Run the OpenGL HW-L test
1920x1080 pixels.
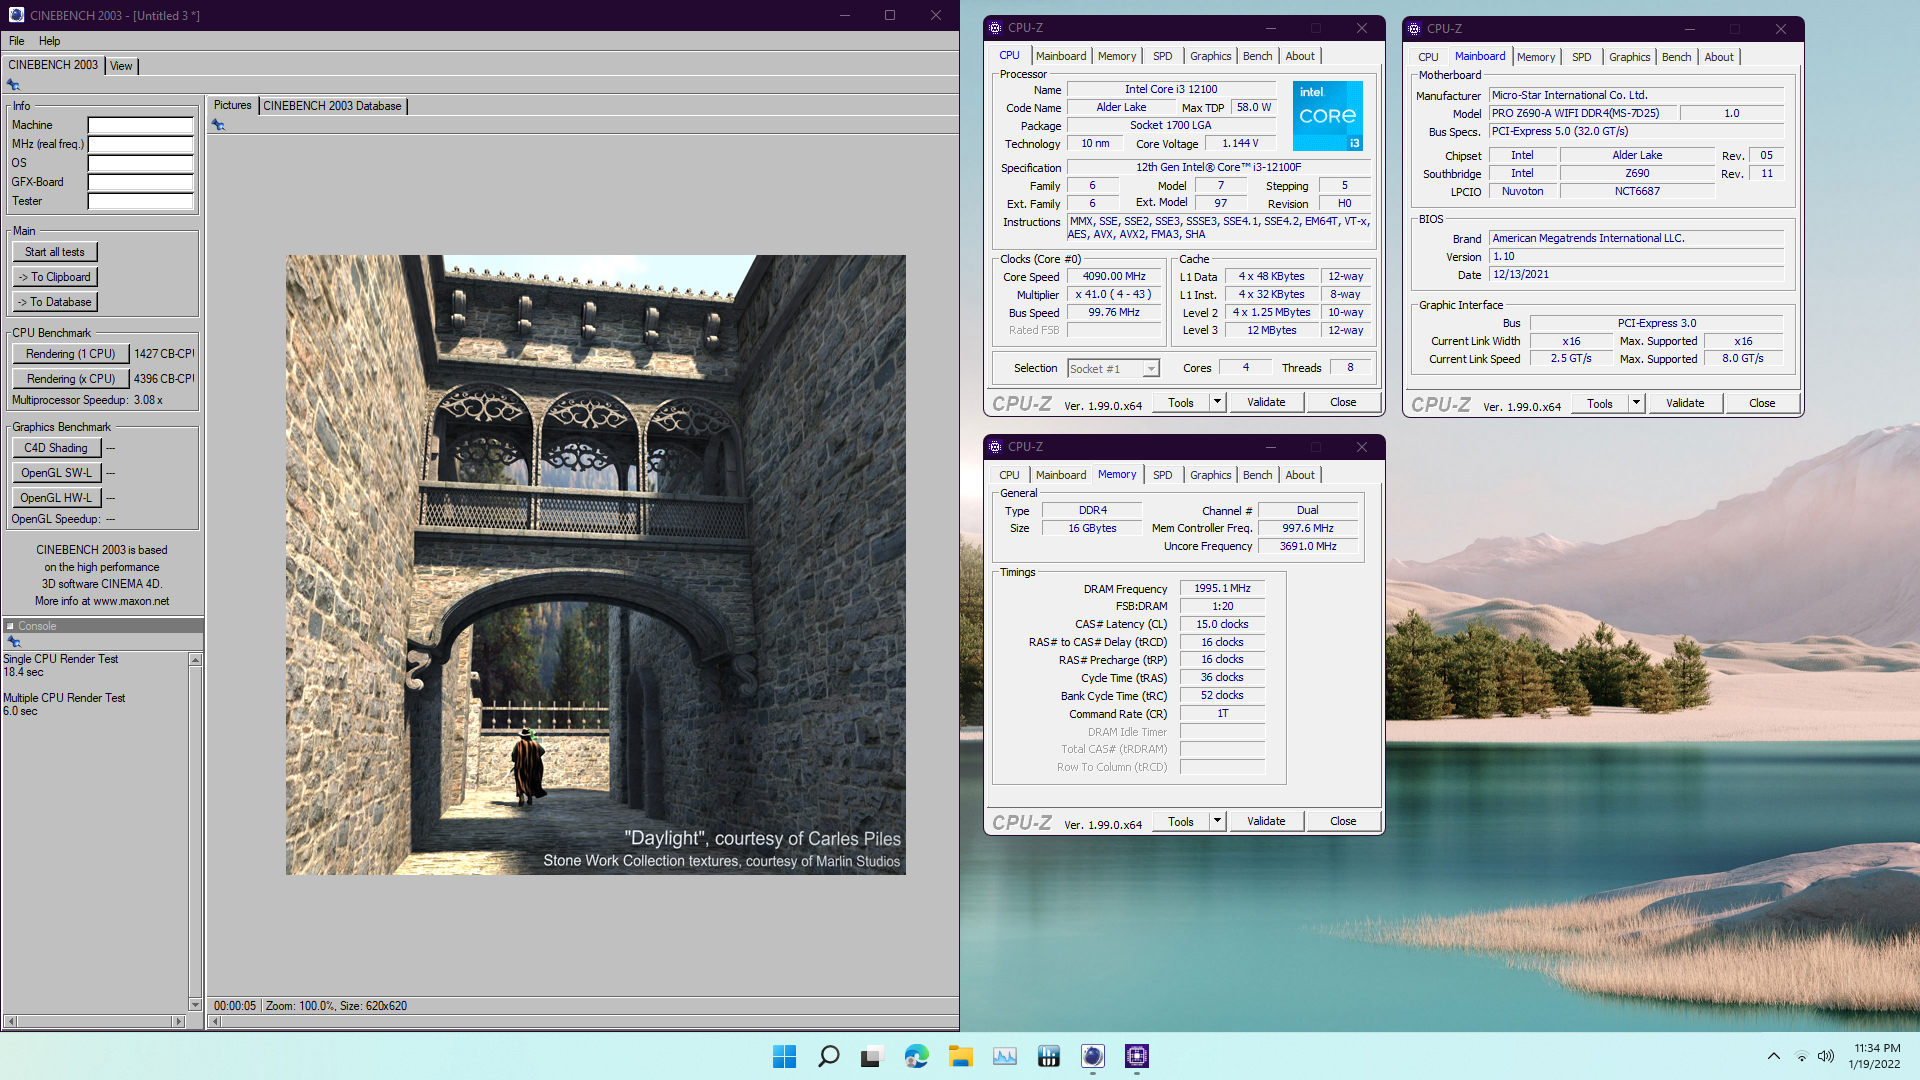pos(56,498)
